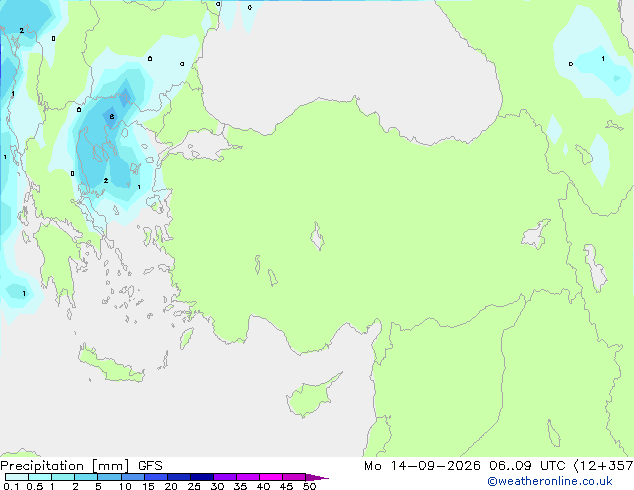The image size is (634, 490).
Task: Click the purple 30–35 mm legend swatch
Action: click(x=225, y=477)
